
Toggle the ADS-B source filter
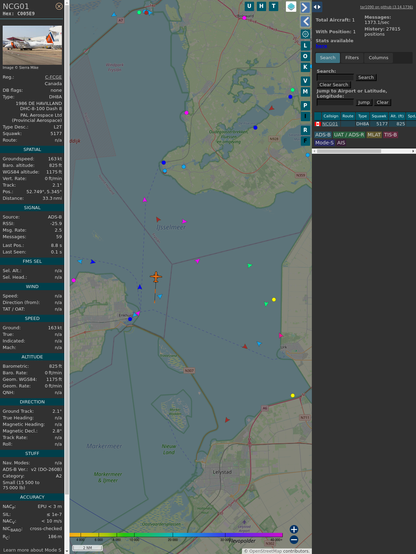point(323,135)
